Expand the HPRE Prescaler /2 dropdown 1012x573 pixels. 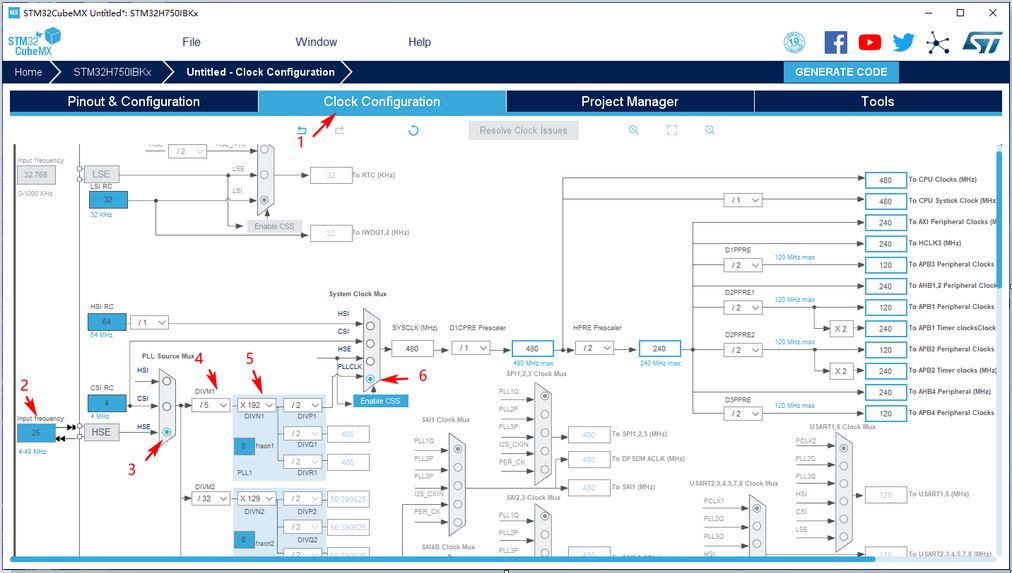point(594,348)
